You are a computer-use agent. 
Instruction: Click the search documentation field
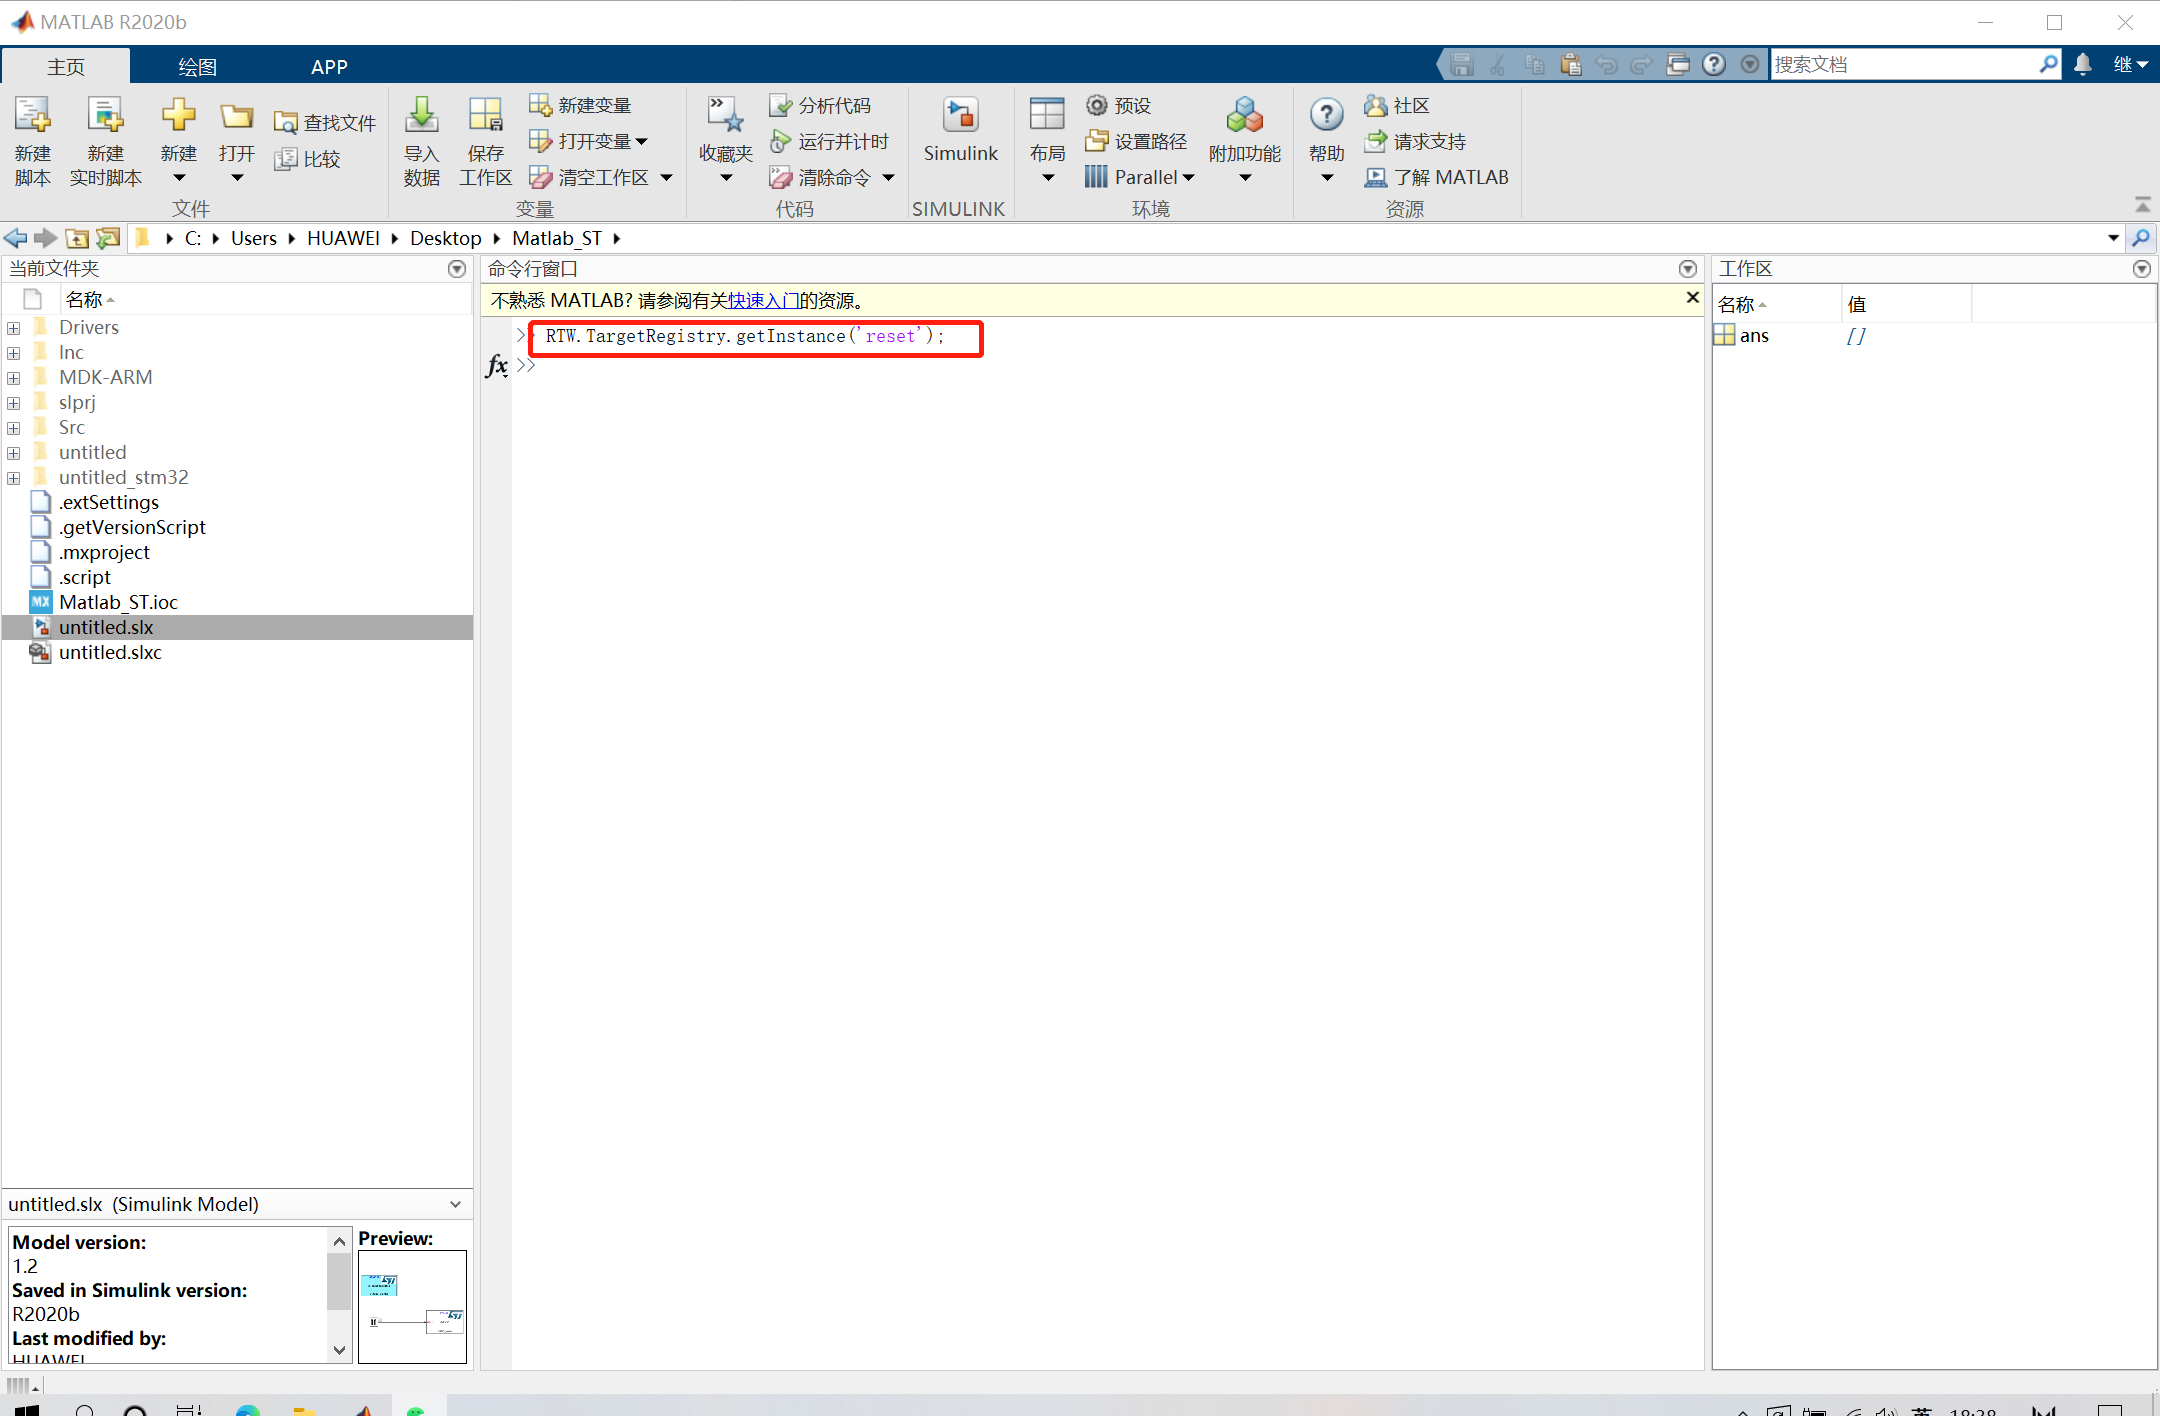pos(1905,64)
